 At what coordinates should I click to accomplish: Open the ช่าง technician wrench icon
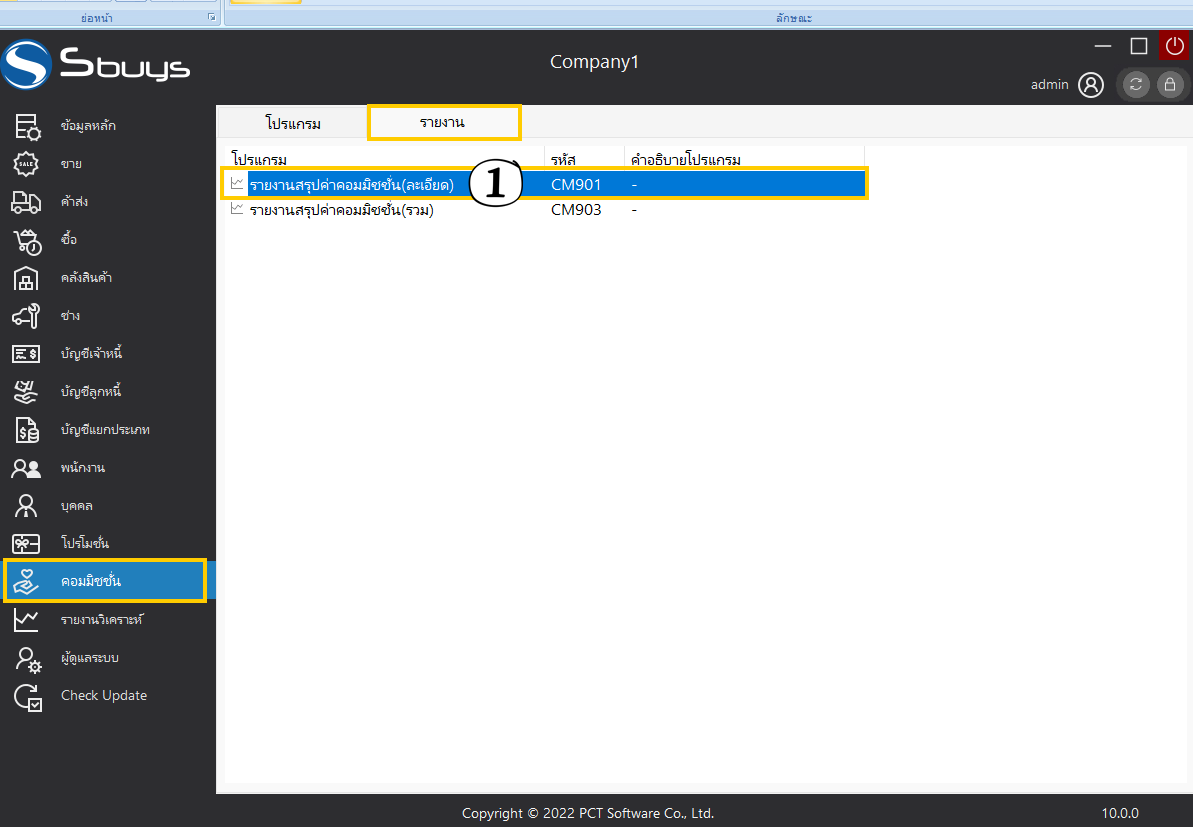[26, 316]
